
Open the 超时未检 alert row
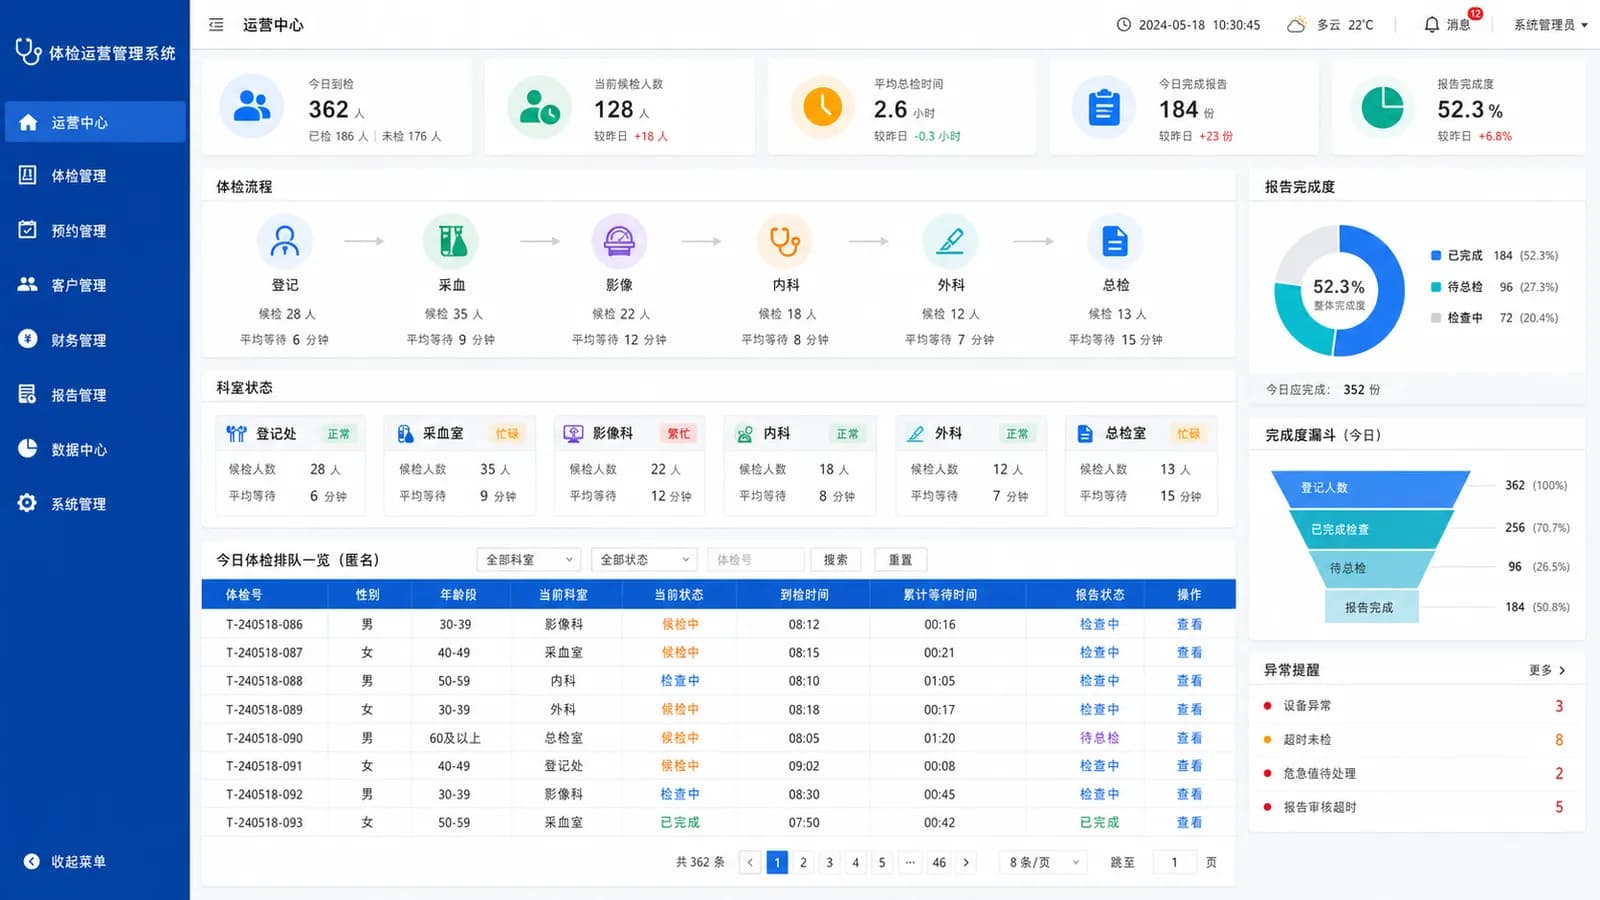tap(1415, 740)
